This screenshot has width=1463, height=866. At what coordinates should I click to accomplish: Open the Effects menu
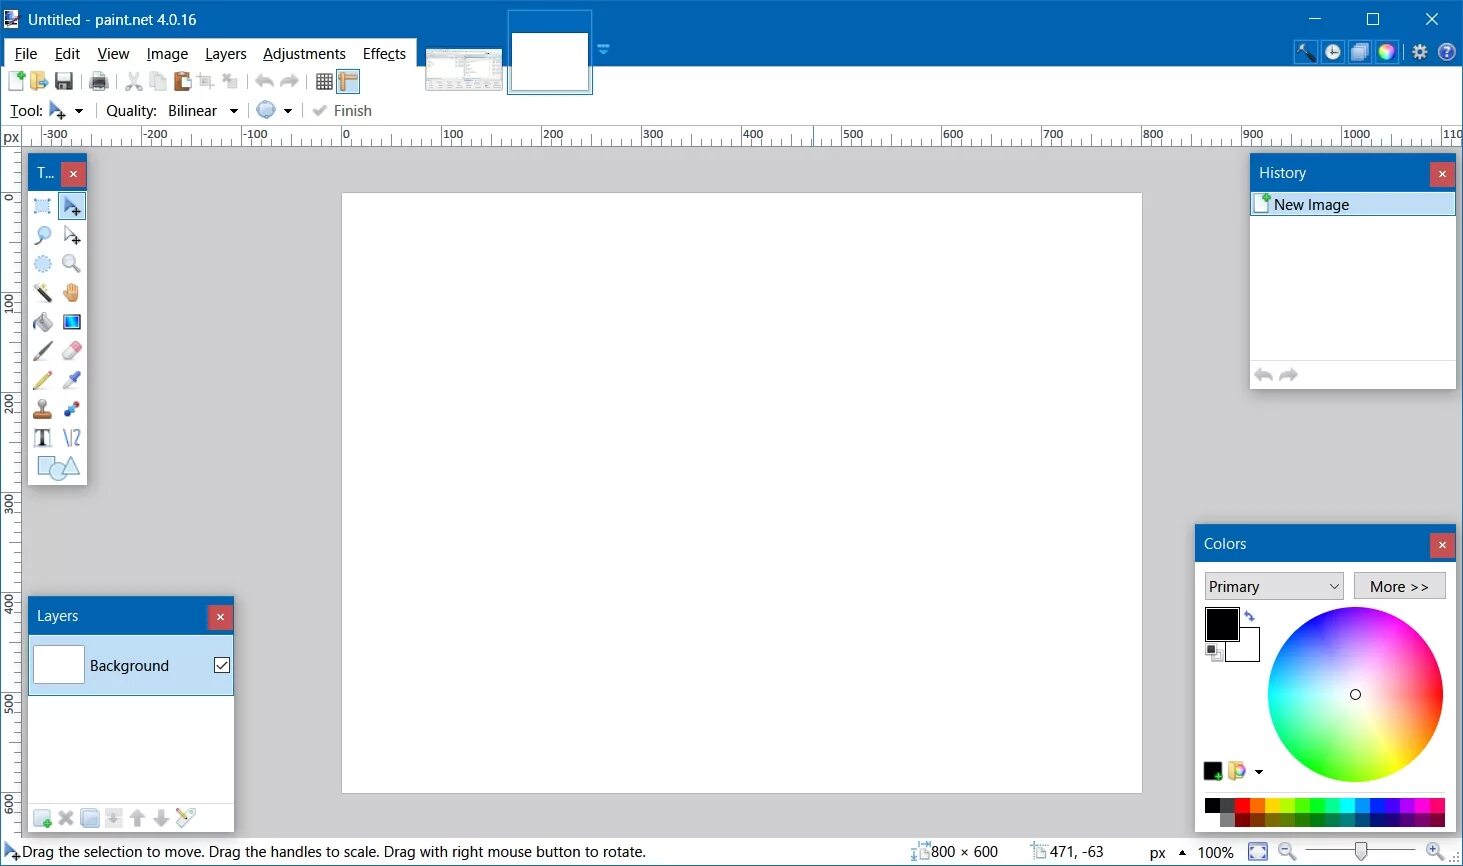(x=384, y=54)
